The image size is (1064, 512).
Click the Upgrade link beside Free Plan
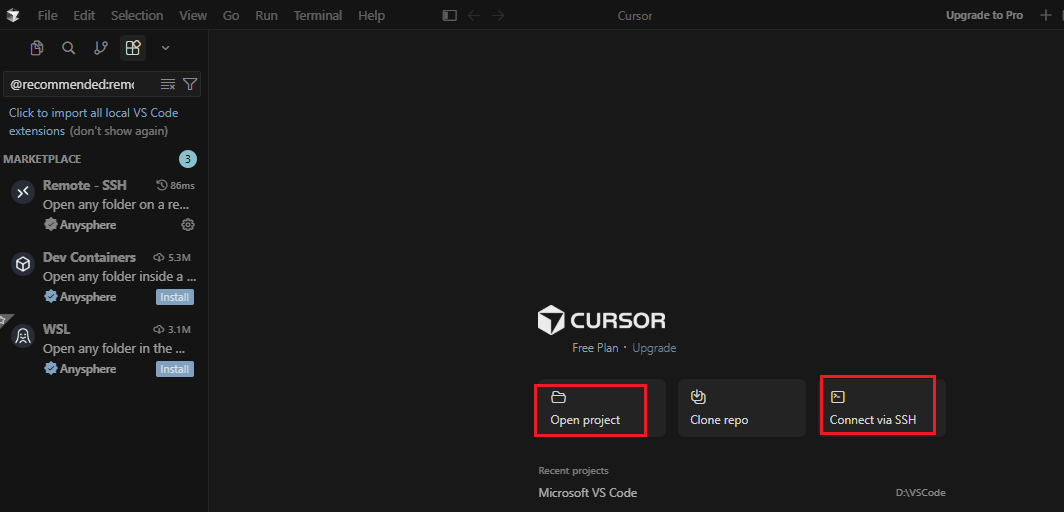click(654, 348)
